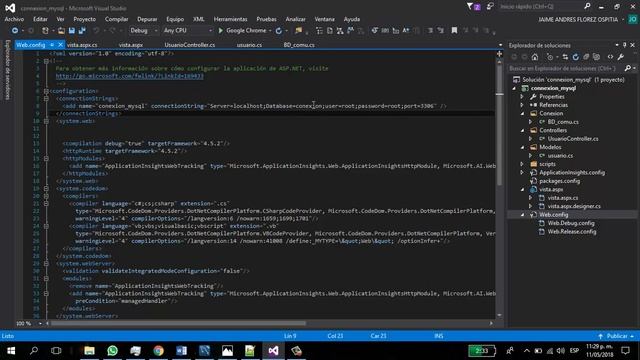Image resolution: width=640 pixels, height=360 pixels.
Task: Click the Quick Launch search field
Action: (541, 7)
